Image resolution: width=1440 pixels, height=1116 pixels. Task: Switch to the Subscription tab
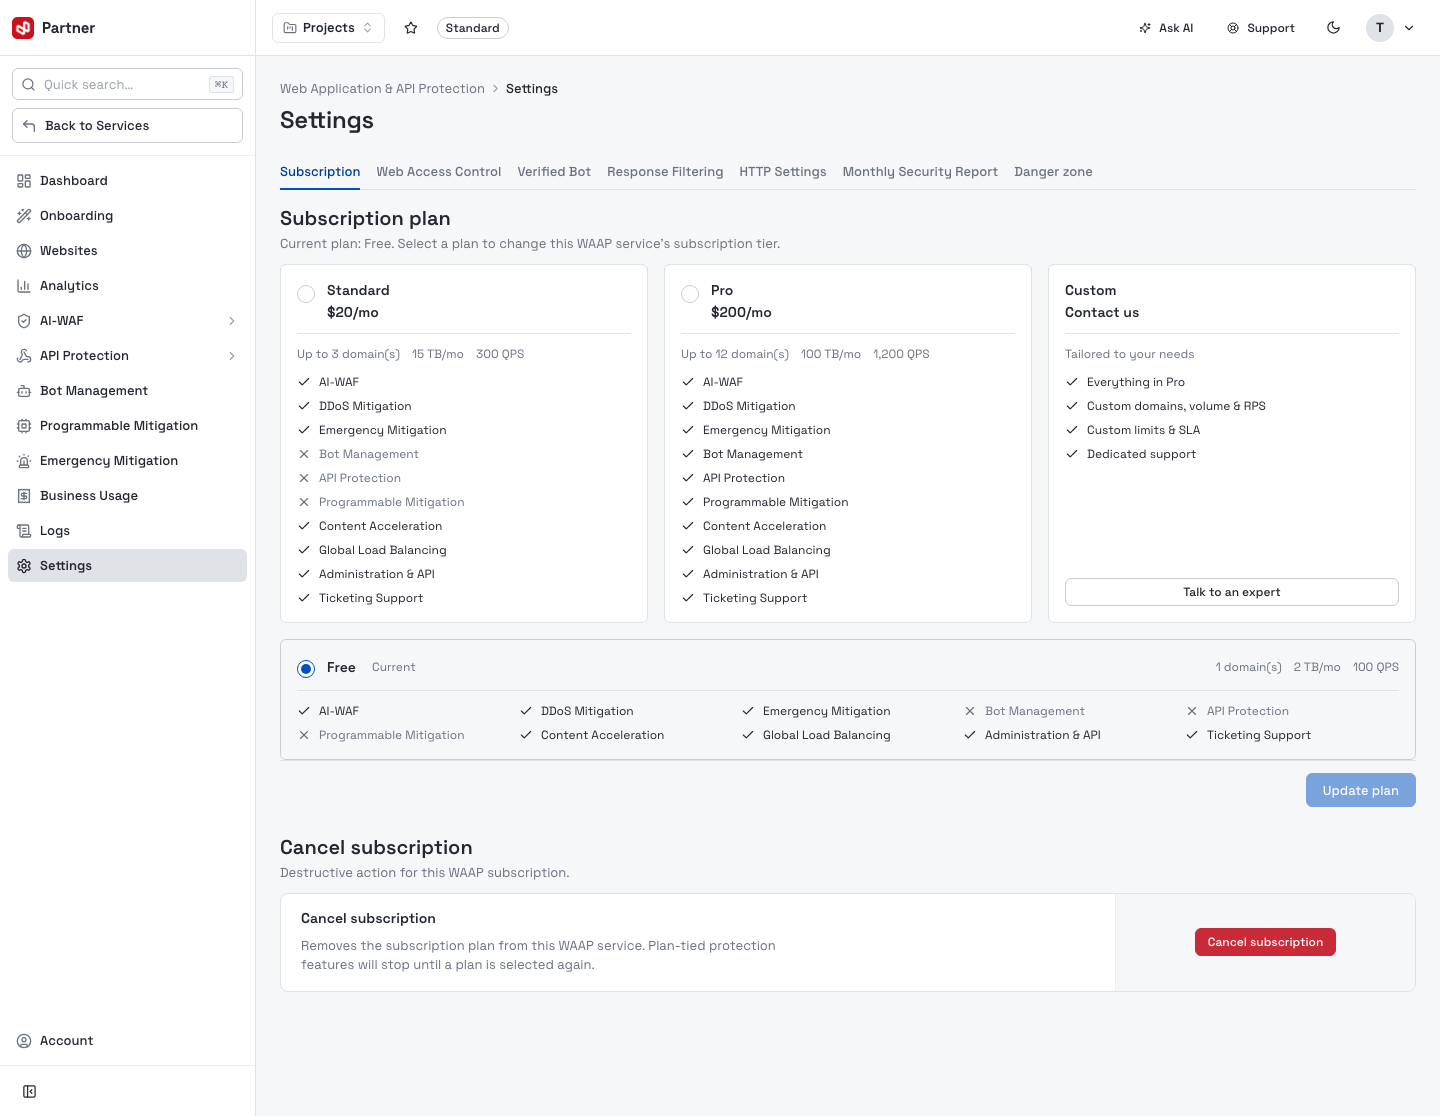click(x=320, y=172)
